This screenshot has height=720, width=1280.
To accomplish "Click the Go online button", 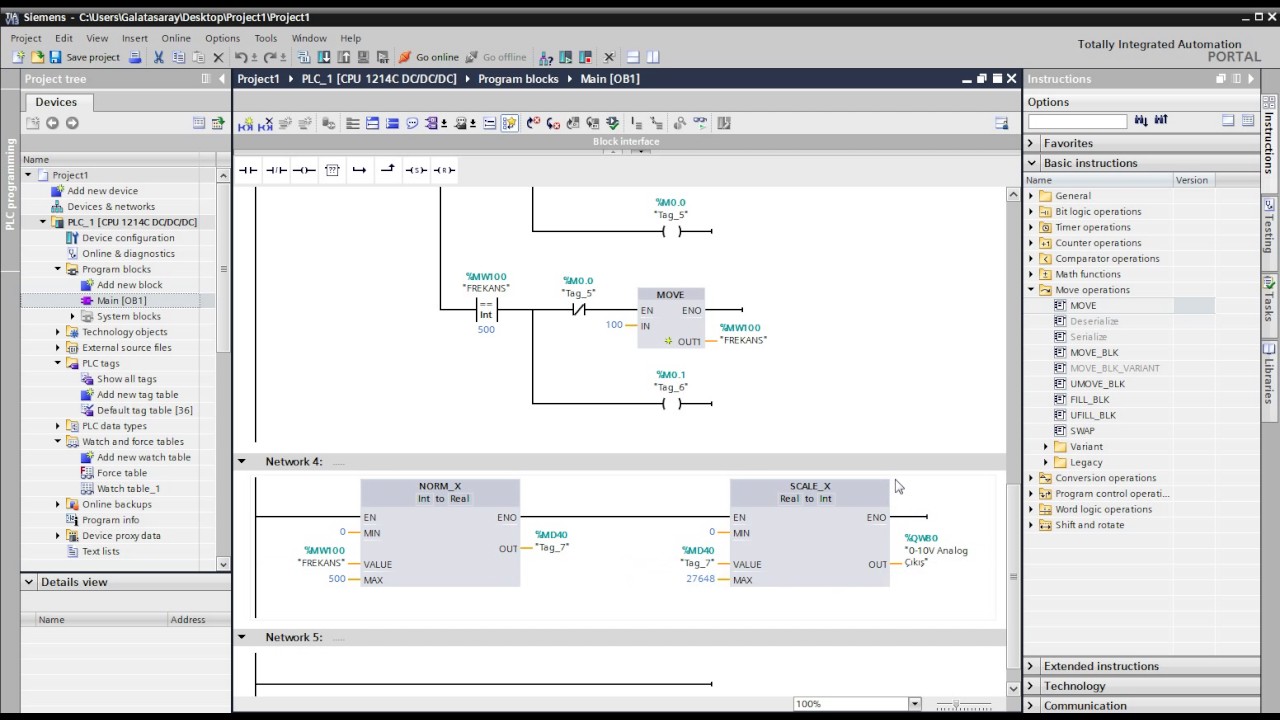I will [x=429, y=57].
